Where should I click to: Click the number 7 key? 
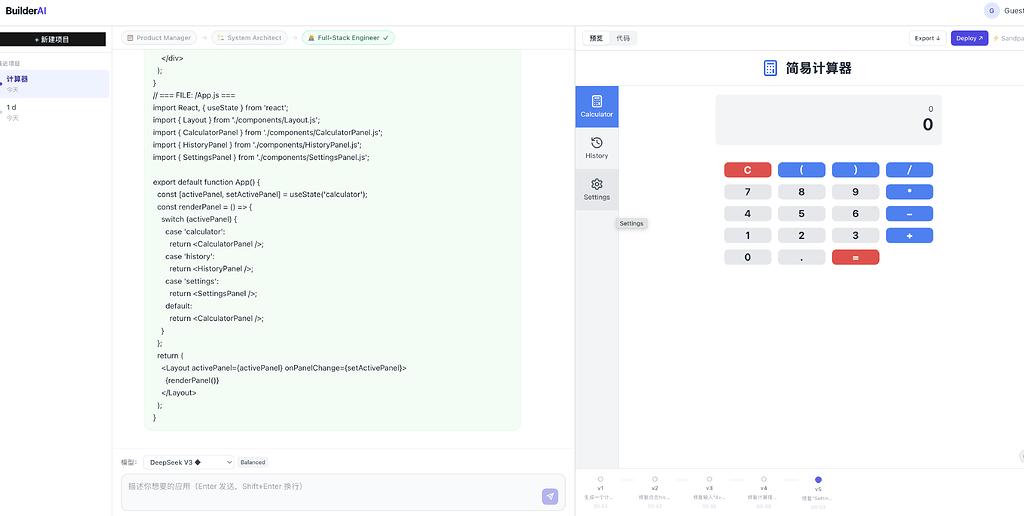click(747, 192)
